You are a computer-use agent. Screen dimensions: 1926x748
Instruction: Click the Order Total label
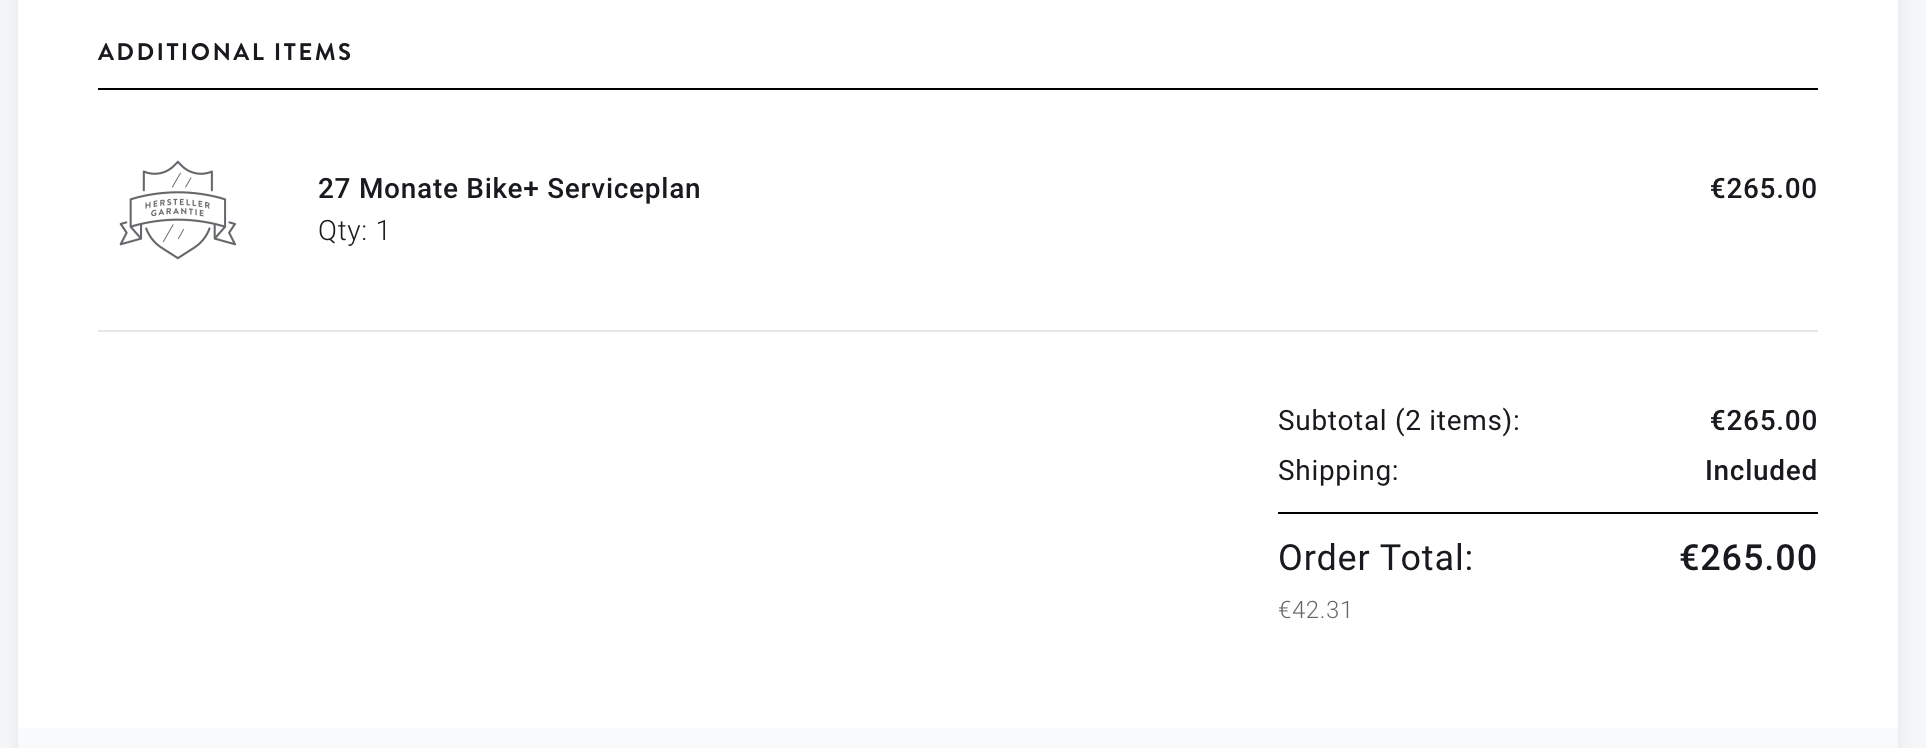(1375, 558)
